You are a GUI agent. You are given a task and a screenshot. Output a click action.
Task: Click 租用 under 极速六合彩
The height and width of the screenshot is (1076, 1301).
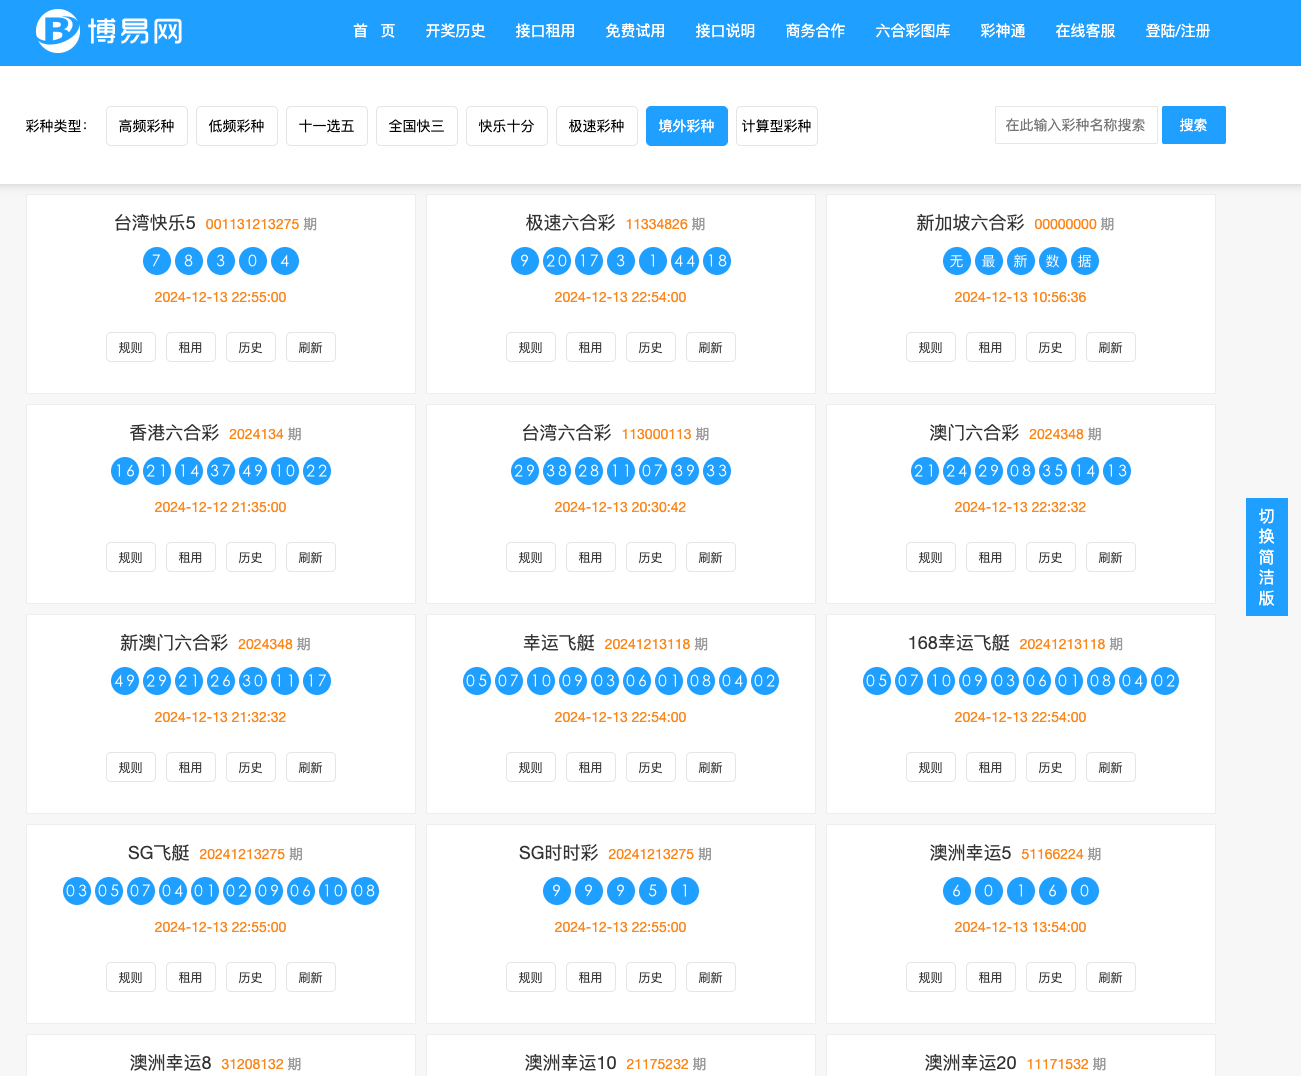pyautogui.click(x=590, y=348)
